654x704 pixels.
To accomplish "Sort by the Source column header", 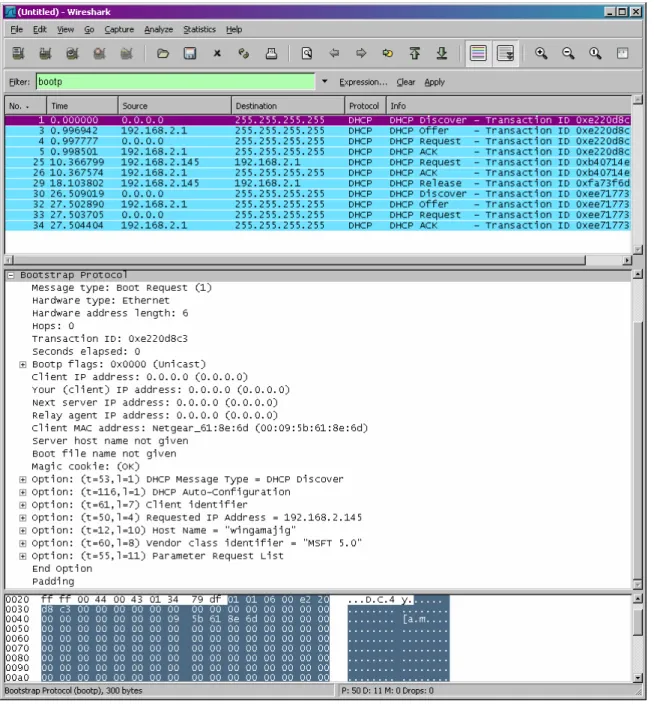I will coord(175,106).
